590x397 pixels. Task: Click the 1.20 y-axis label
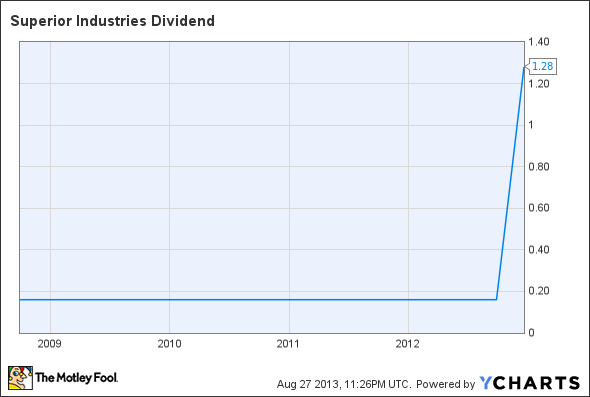(x=539, y=84)
